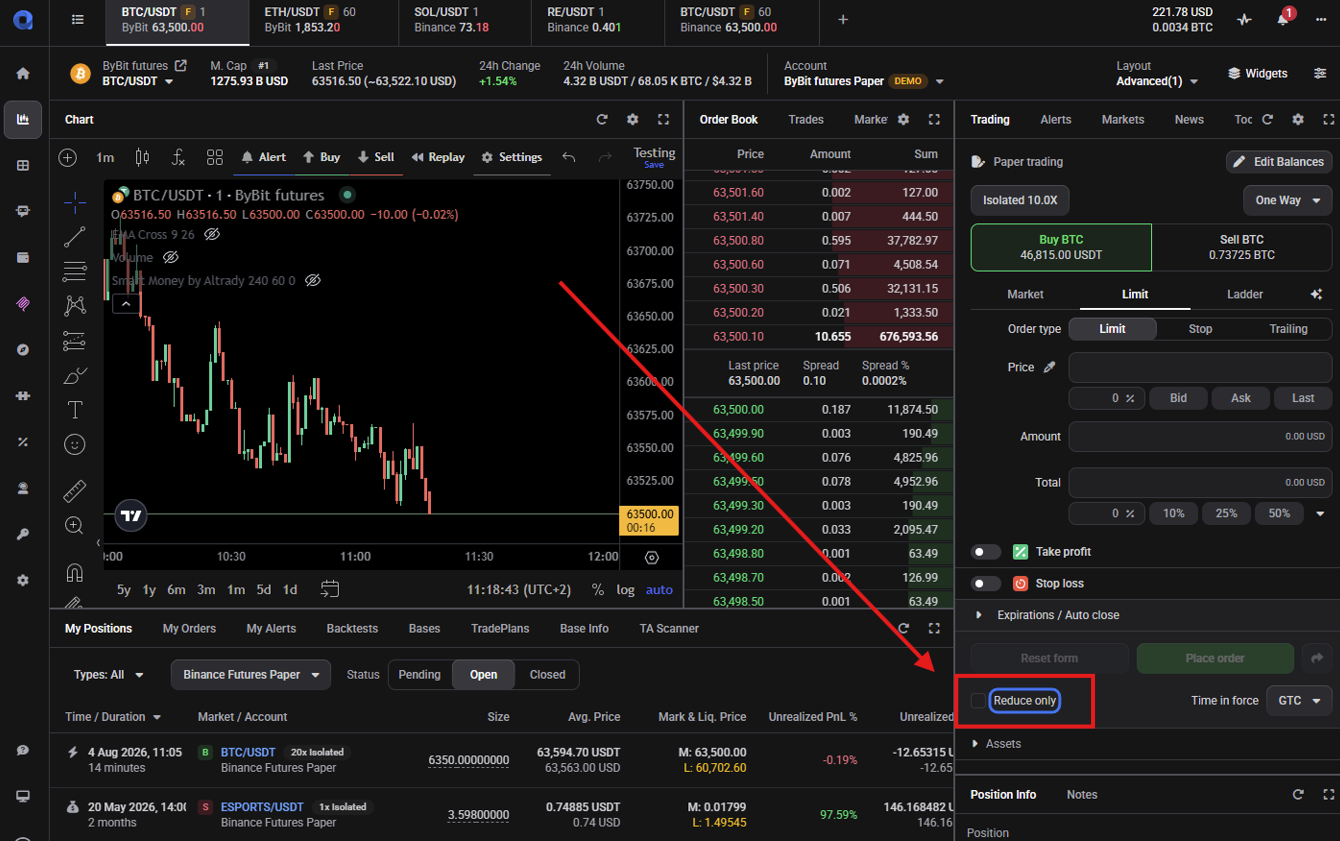This screenshot has width=1340, height=841.
Task: Open the indicators fx menu
Action: click(x=178, y=157)
